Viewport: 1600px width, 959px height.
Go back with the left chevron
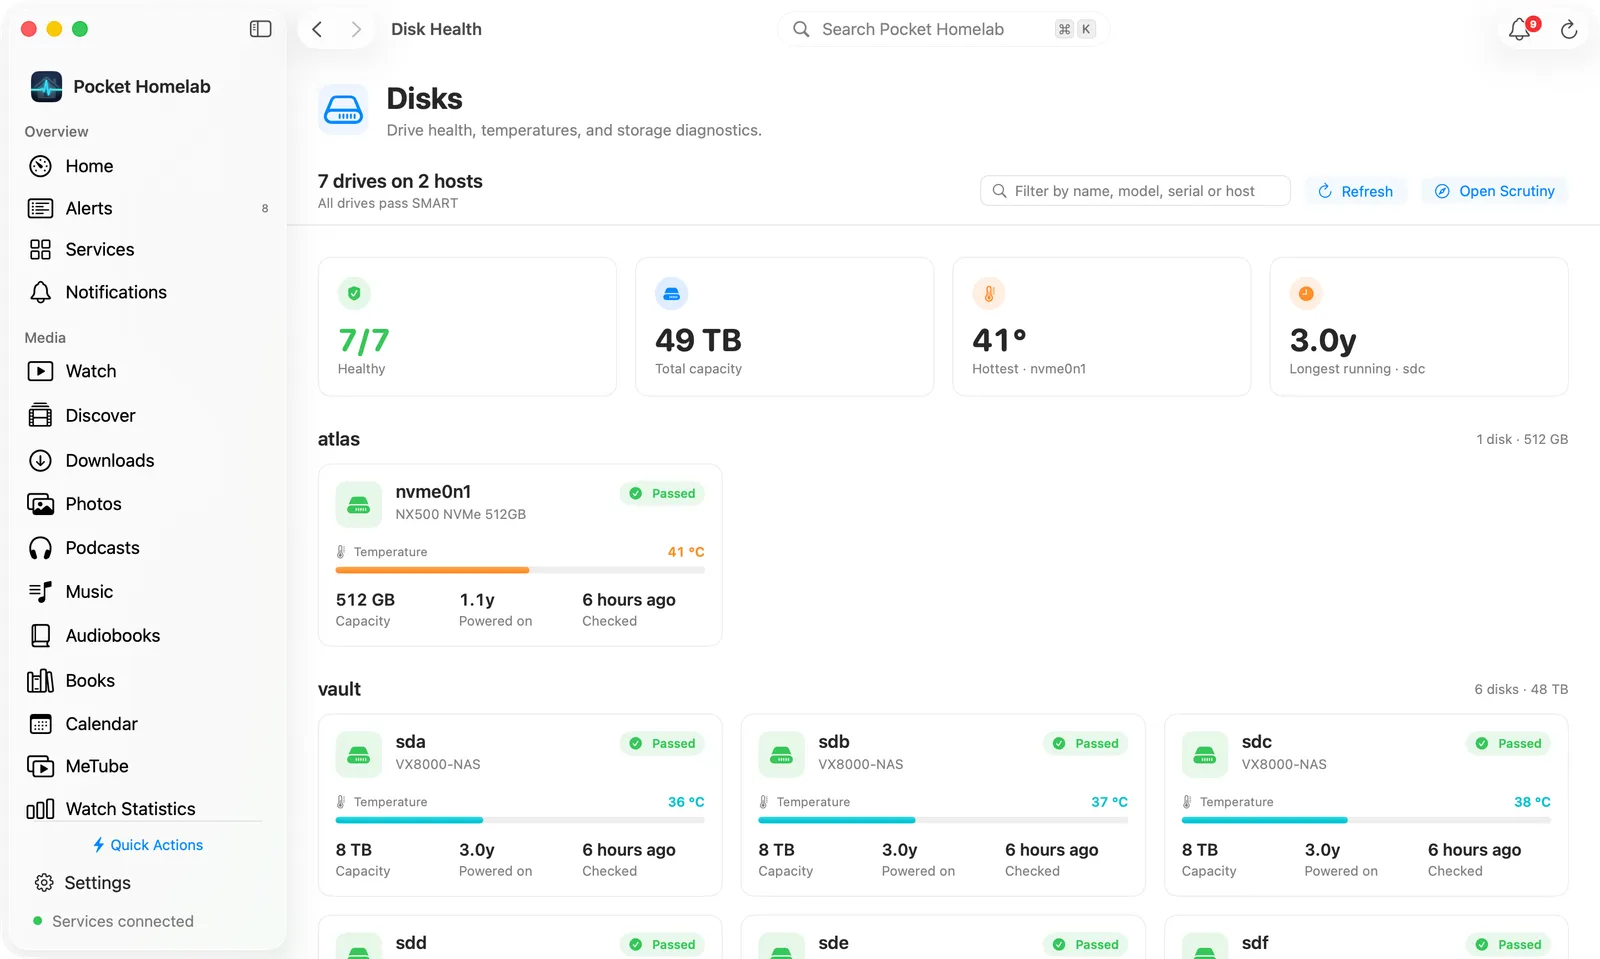click(317, 29)
